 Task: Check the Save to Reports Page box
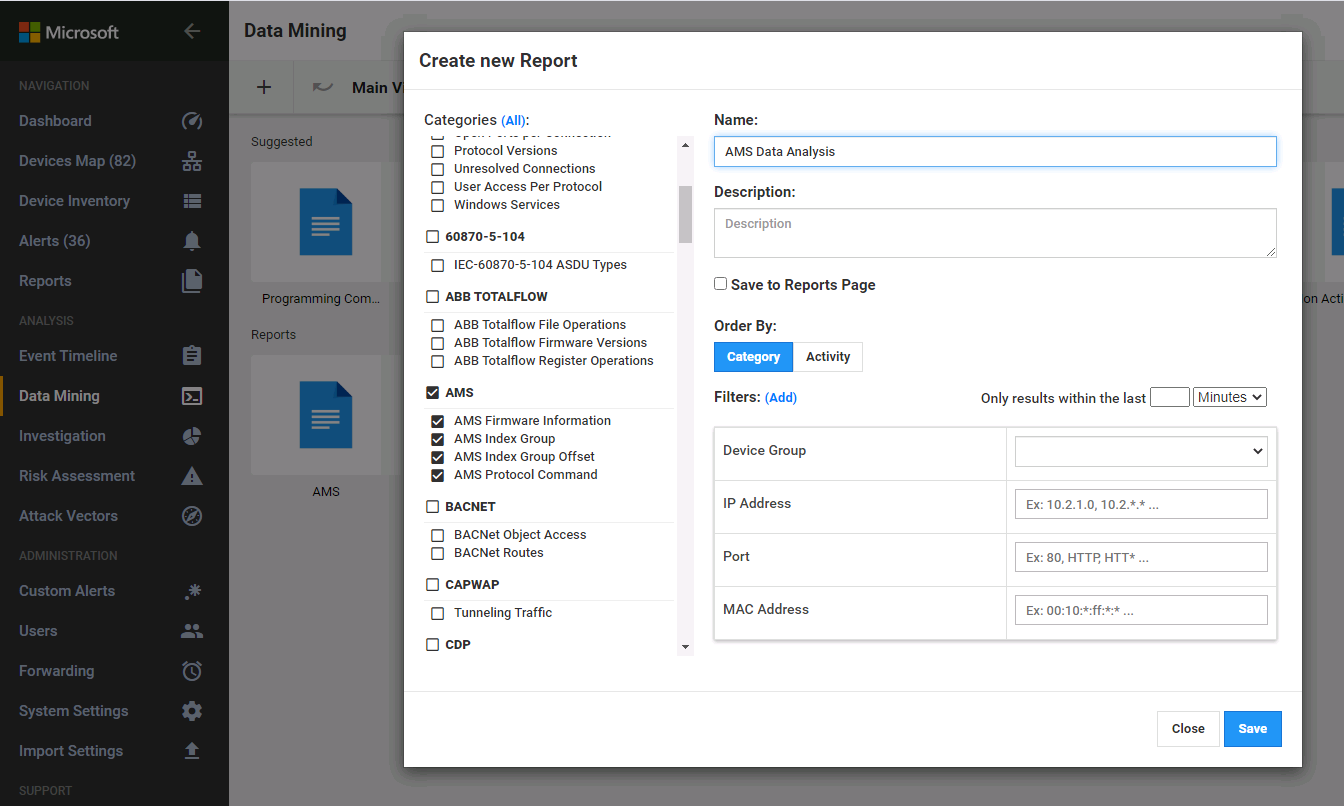pos(720,284)
